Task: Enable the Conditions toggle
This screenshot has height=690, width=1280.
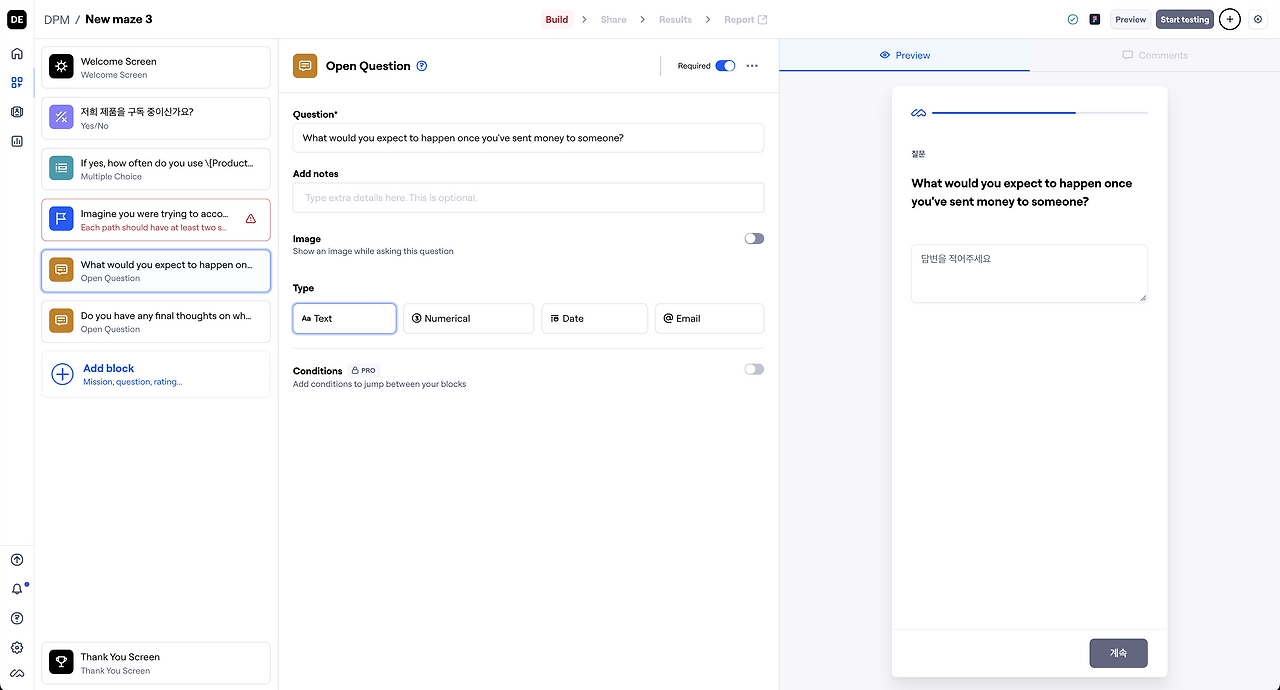Action: 754,369
